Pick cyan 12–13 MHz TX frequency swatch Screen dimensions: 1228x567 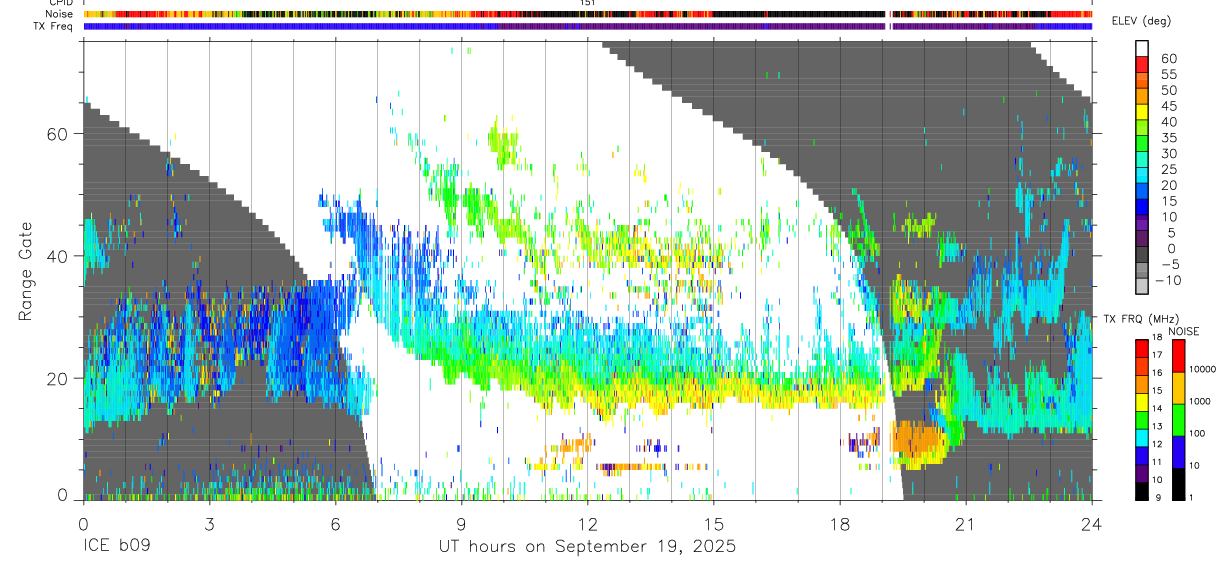1141,437
